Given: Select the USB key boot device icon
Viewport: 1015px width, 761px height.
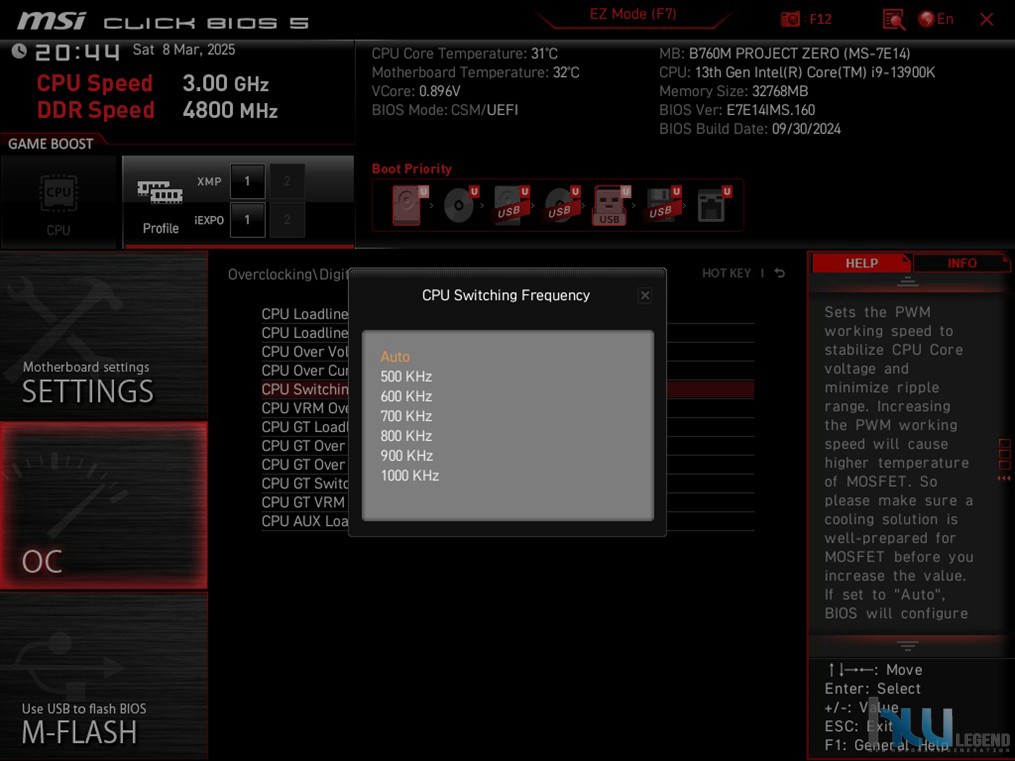Looking at the screenshot, I should pyautogui.click(x=610, y=206).
